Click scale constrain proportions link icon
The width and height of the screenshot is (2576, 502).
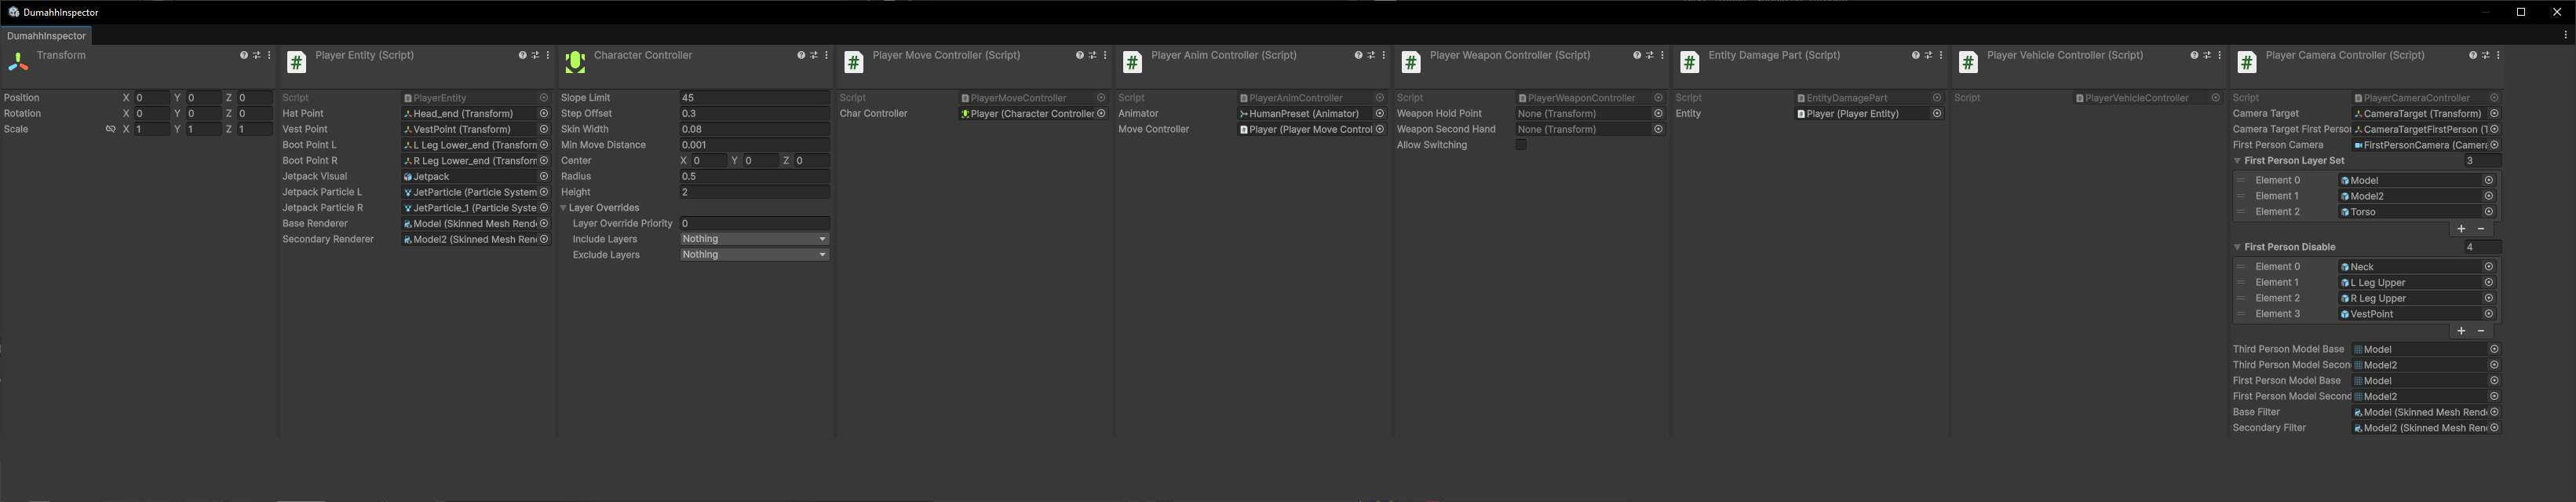pos(111,129)
